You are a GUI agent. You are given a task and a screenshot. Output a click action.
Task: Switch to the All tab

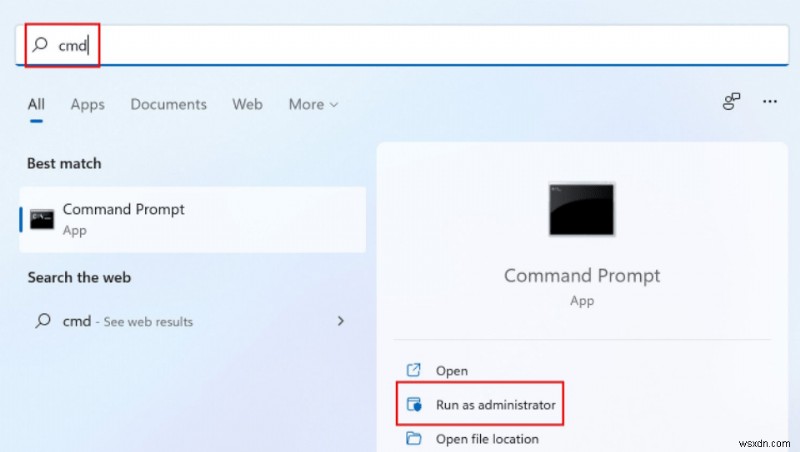(x=36, y=105)
